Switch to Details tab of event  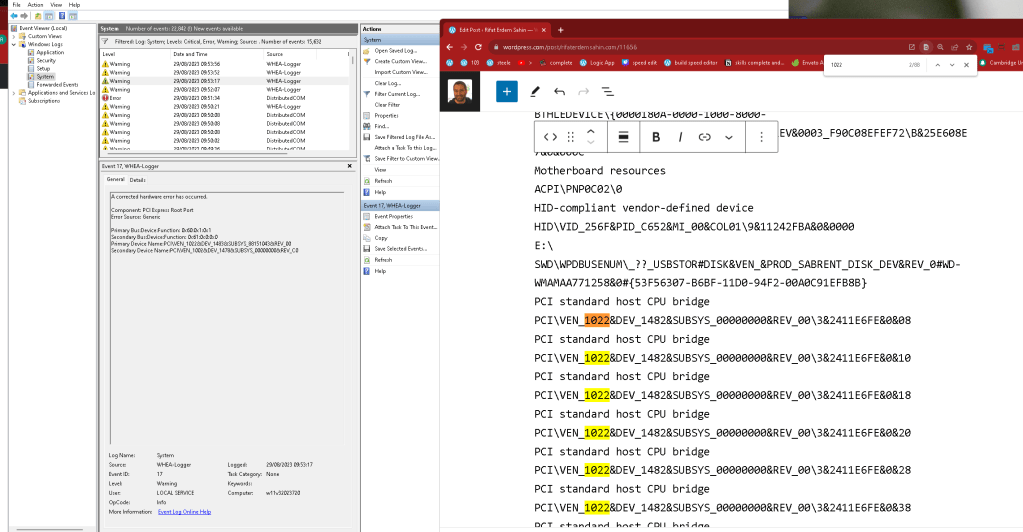tap(138, 180)
